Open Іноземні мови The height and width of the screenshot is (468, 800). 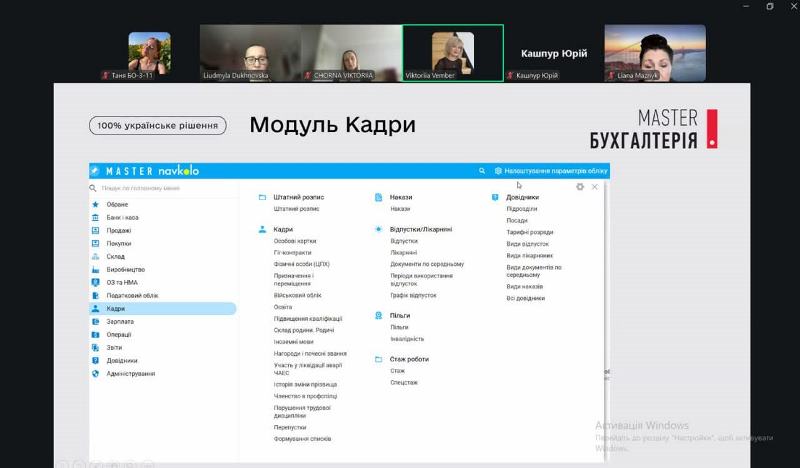[293, 342]
